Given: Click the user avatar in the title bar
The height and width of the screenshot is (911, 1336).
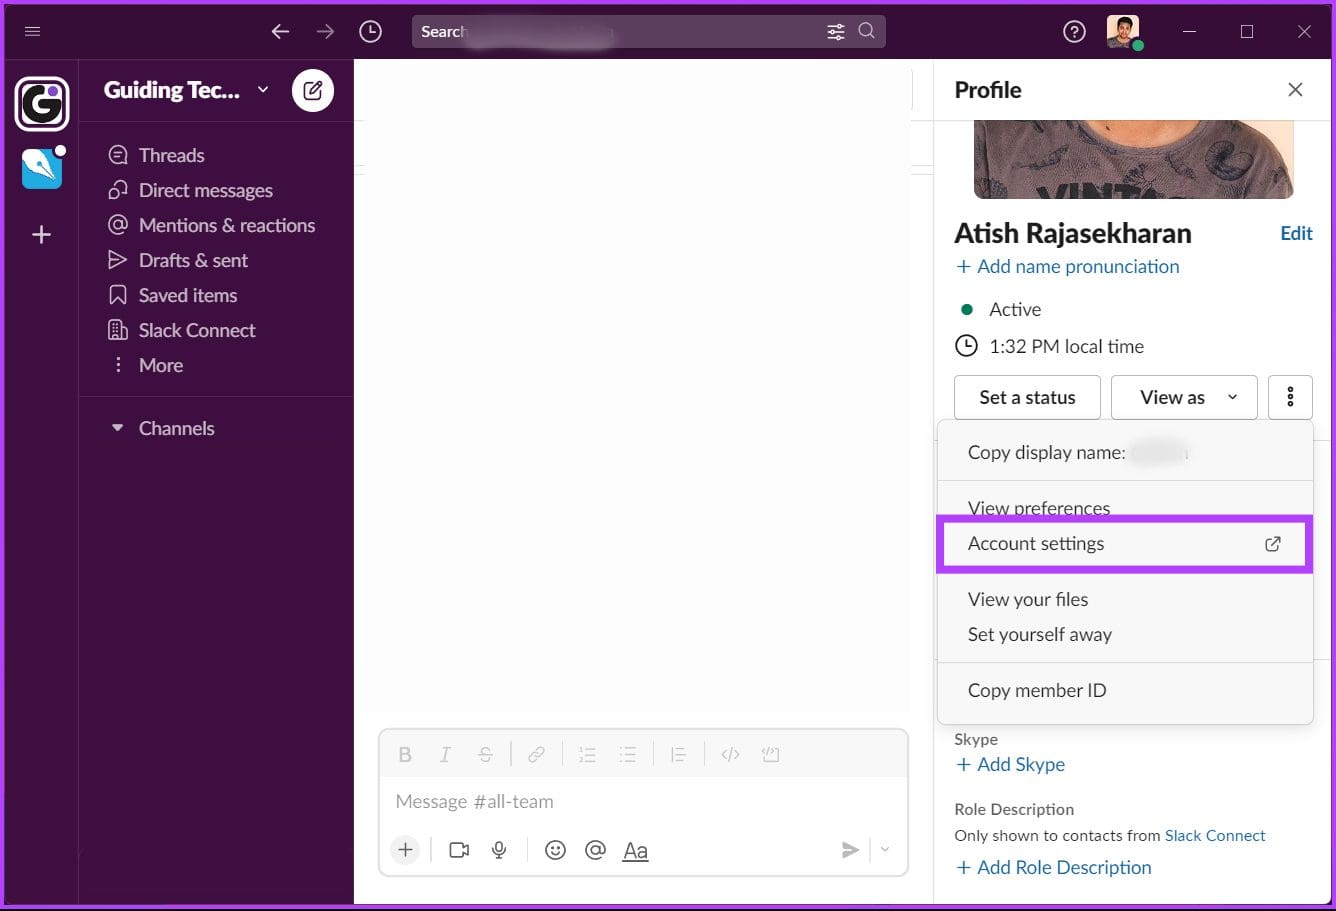Looking at the screenshot, I should pyautogui.click(x=1123, y=31).
